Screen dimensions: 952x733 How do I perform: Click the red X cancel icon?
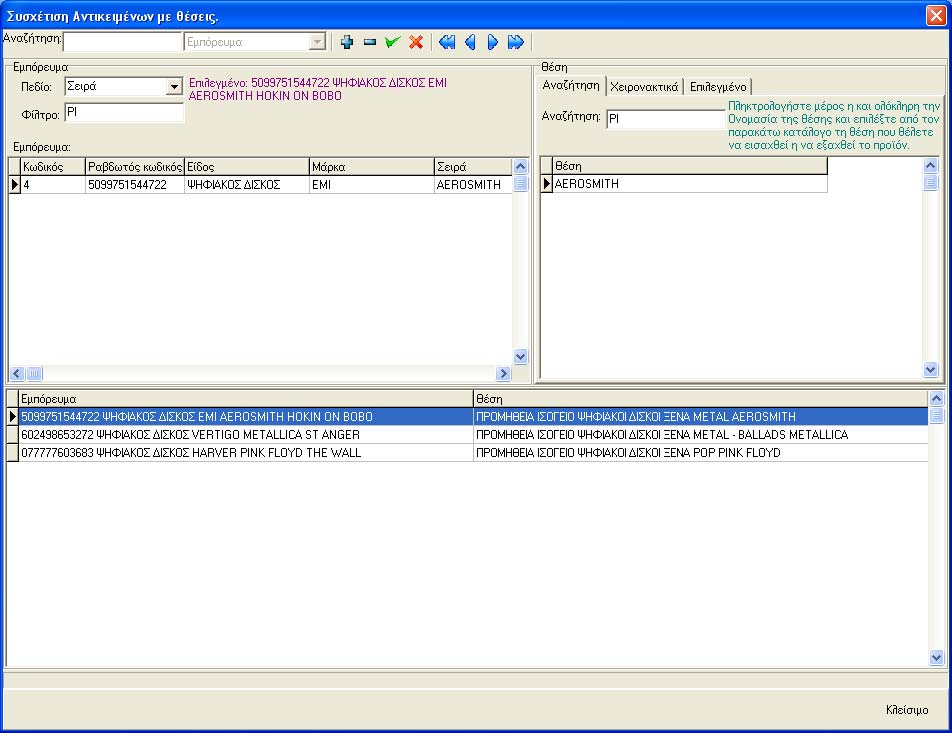coord(416,42)
